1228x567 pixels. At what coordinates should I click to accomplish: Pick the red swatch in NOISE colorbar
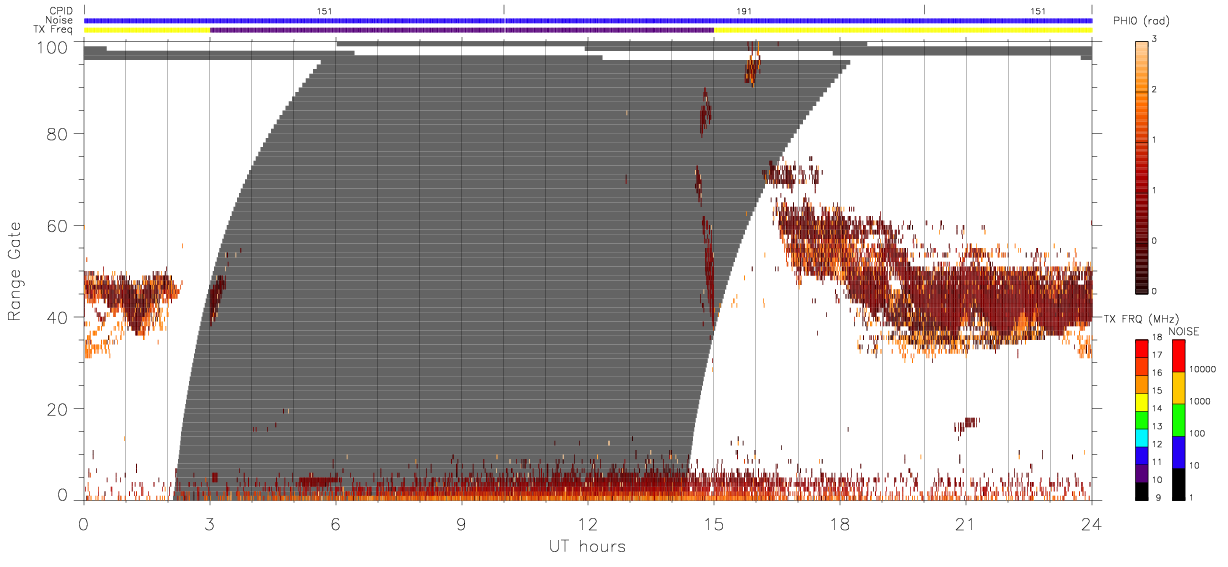1178,356
